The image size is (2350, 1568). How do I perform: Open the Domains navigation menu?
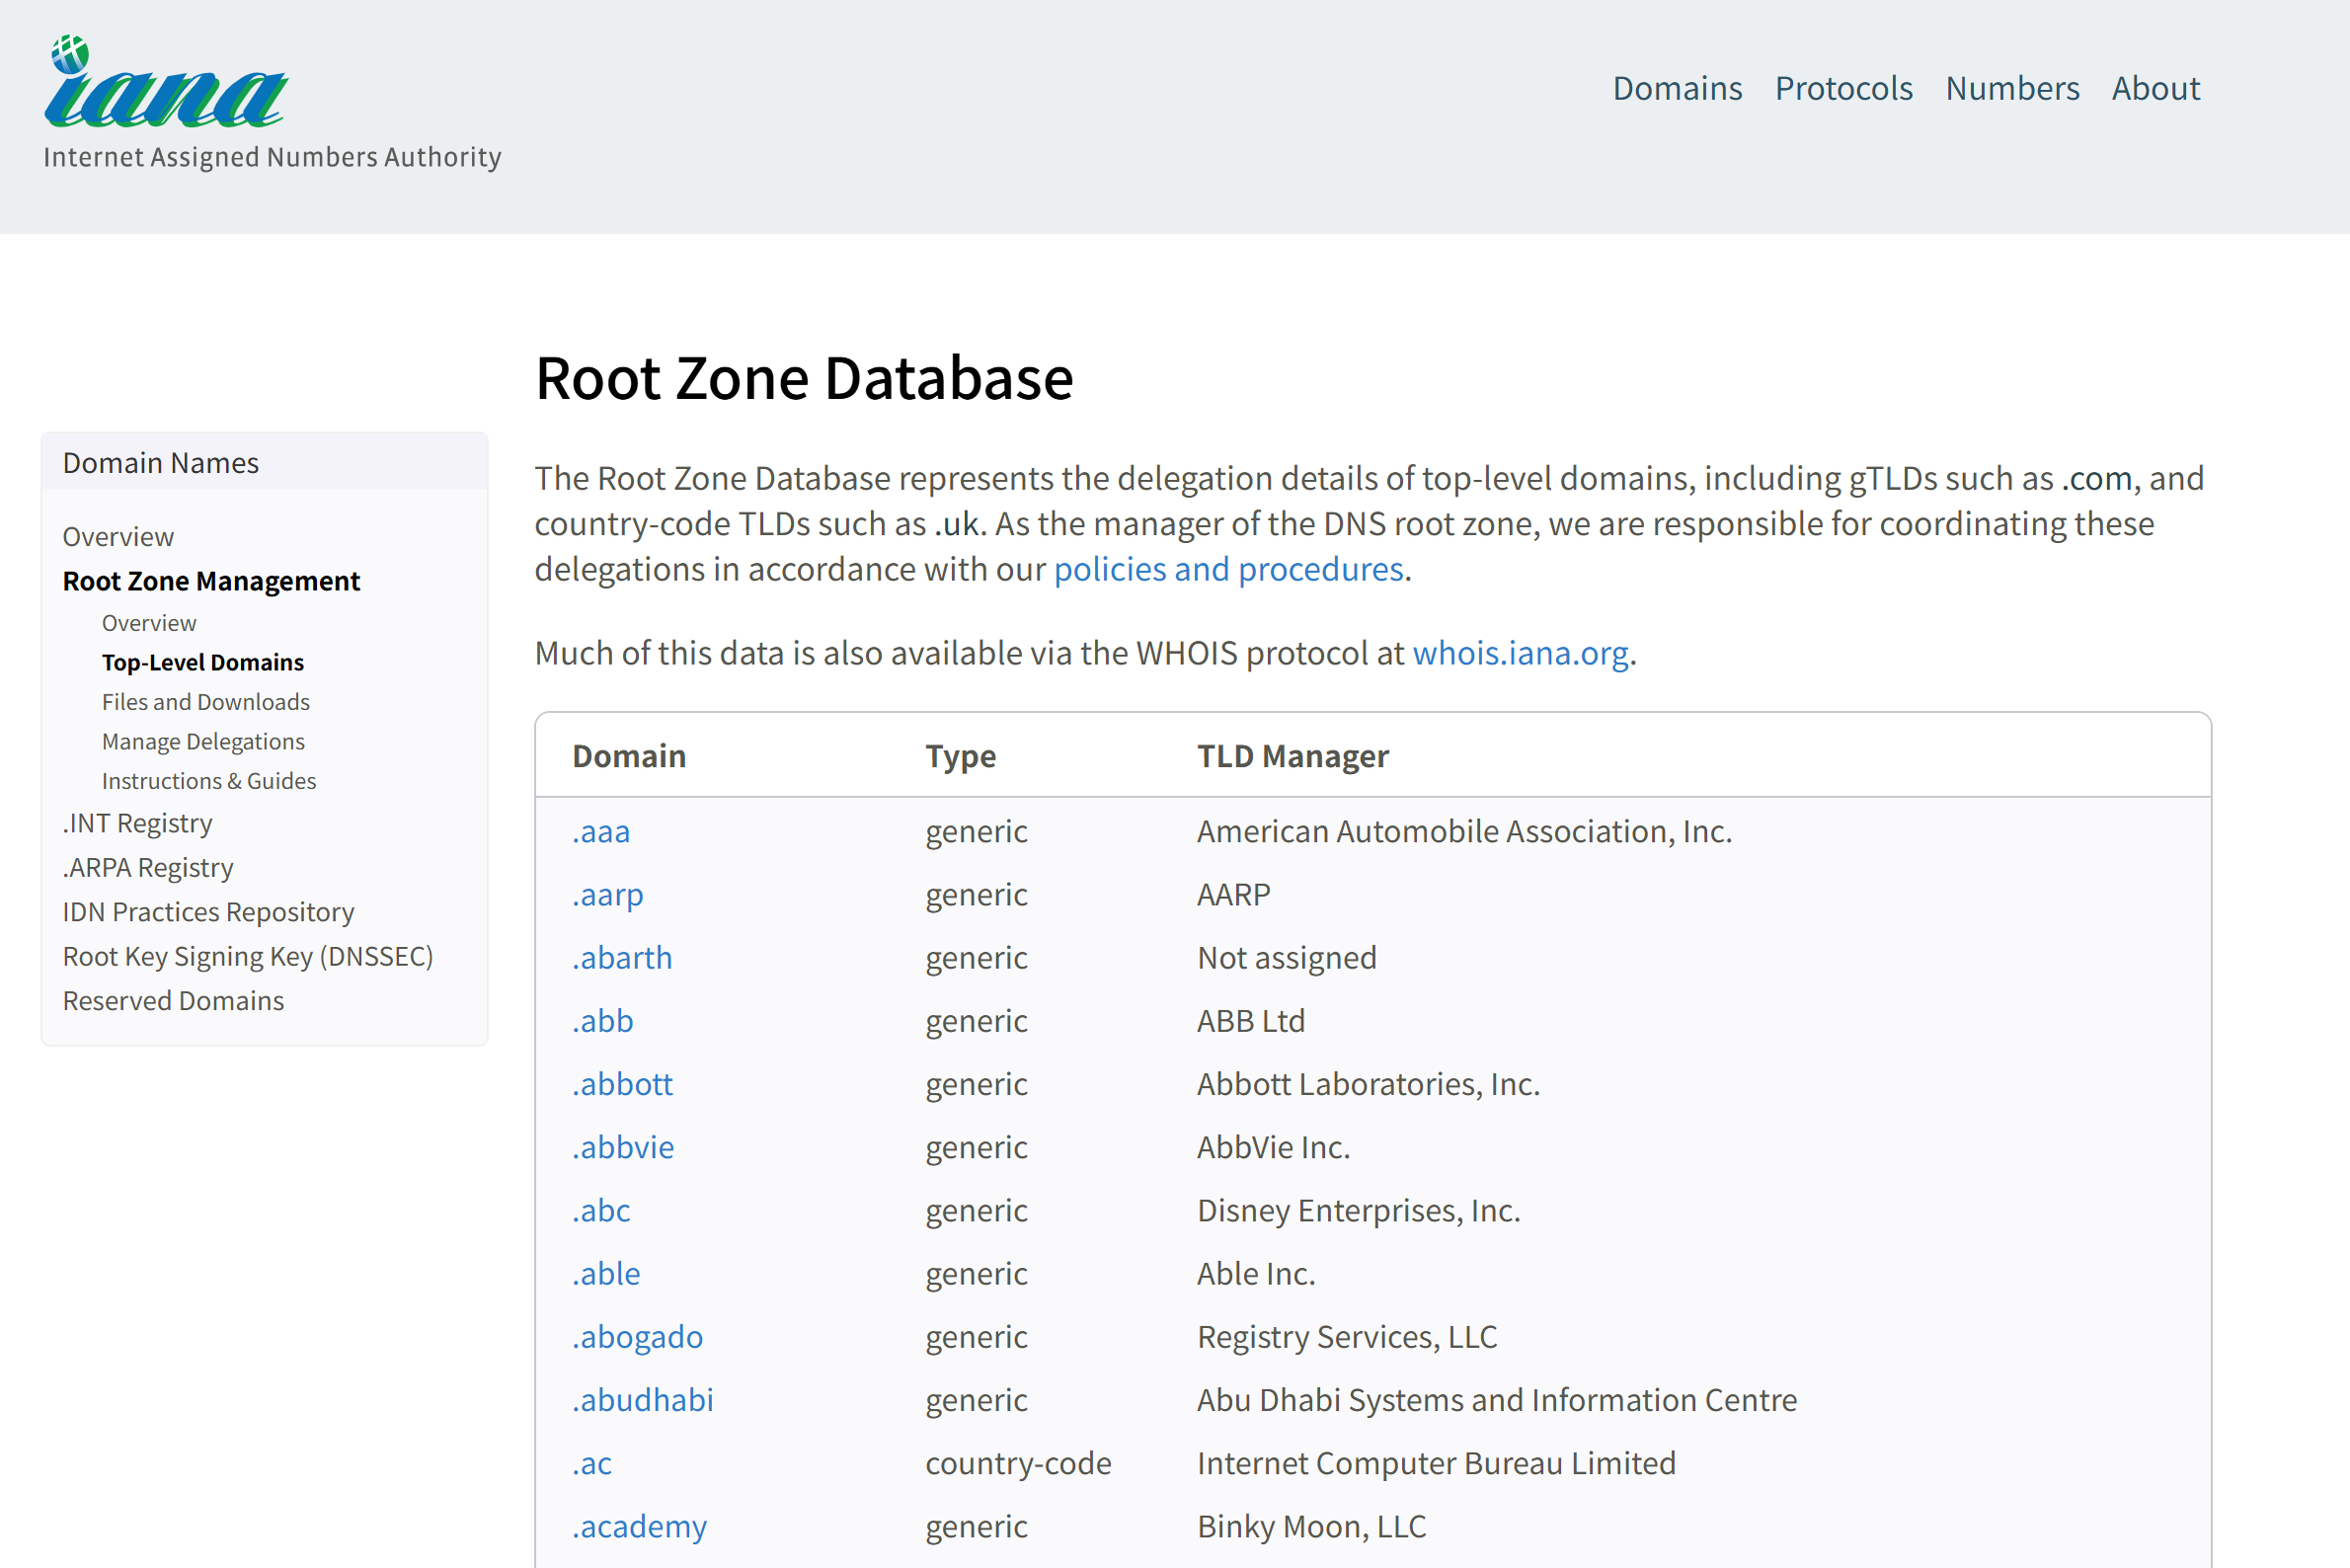click(x=1677, y=88)
